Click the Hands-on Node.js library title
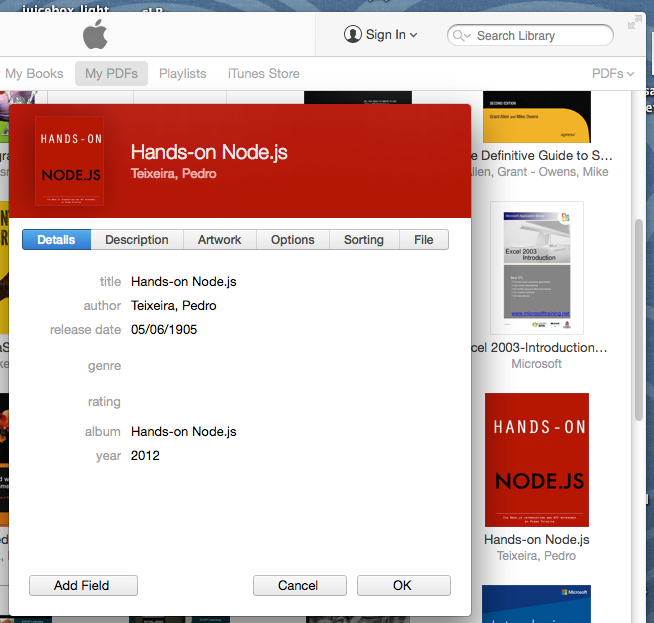This screenshot has height=623, width=654. [x=537, y=540]
